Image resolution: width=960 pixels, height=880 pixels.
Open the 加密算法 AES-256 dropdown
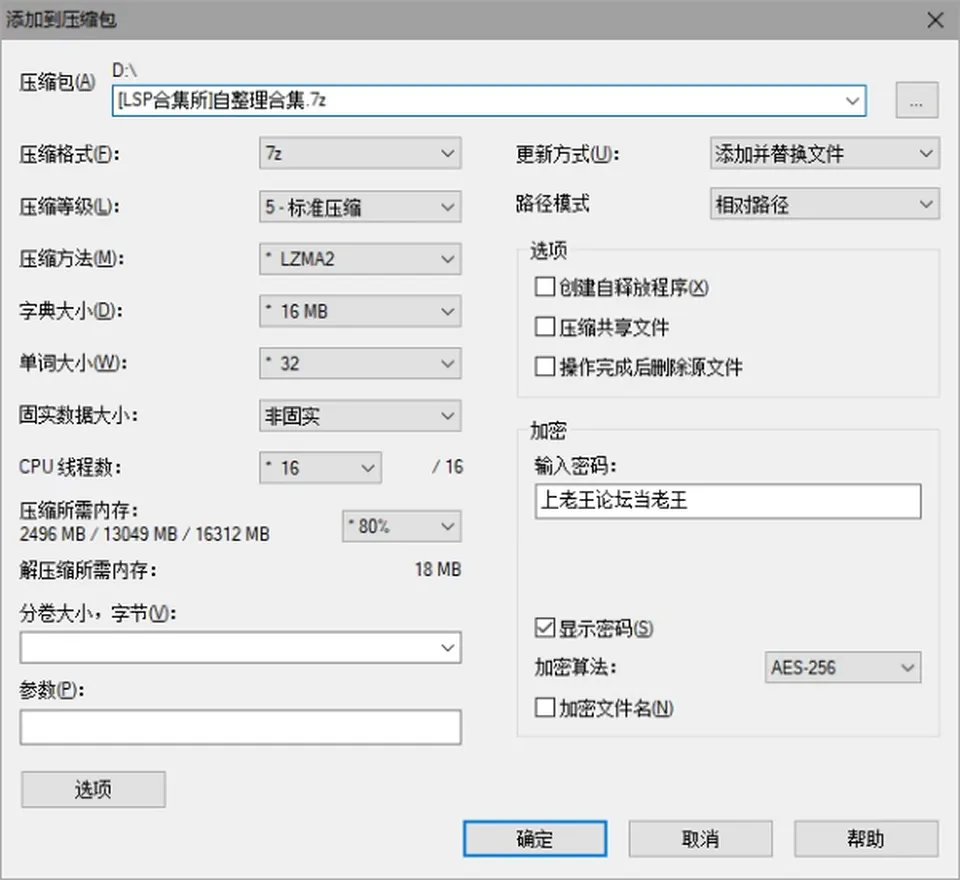[843, 667]
